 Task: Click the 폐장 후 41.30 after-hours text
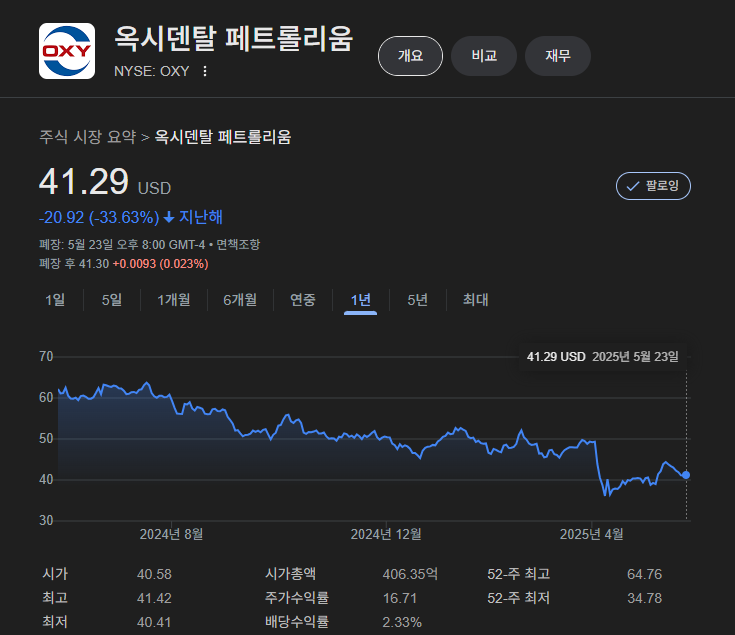click(74, 264)
